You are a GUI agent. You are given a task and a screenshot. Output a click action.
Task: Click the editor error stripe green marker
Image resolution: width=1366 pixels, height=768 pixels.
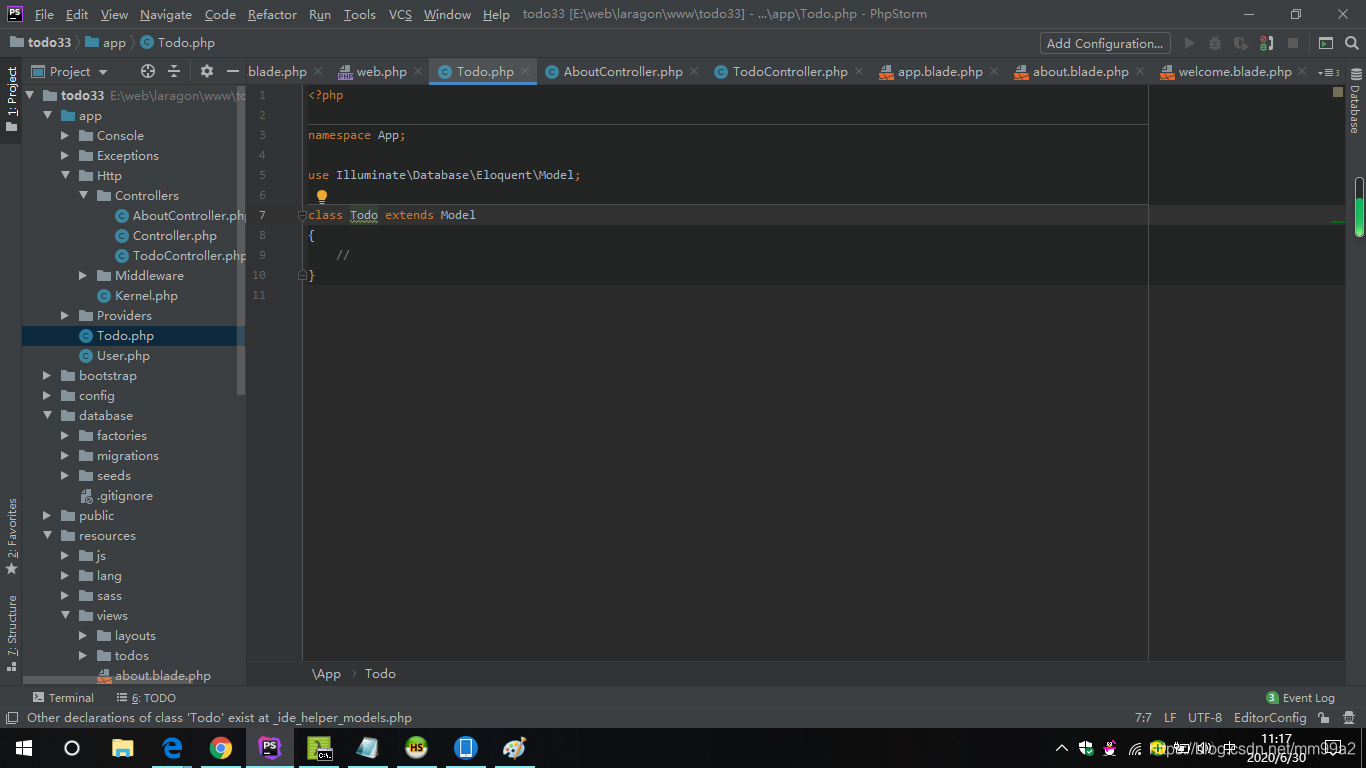point(1338,223)
